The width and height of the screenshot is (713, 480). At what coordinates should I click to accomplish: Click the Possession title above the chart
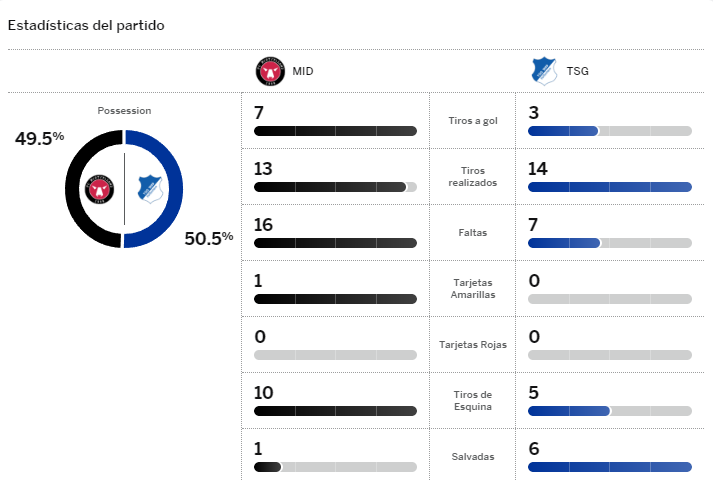124,111
